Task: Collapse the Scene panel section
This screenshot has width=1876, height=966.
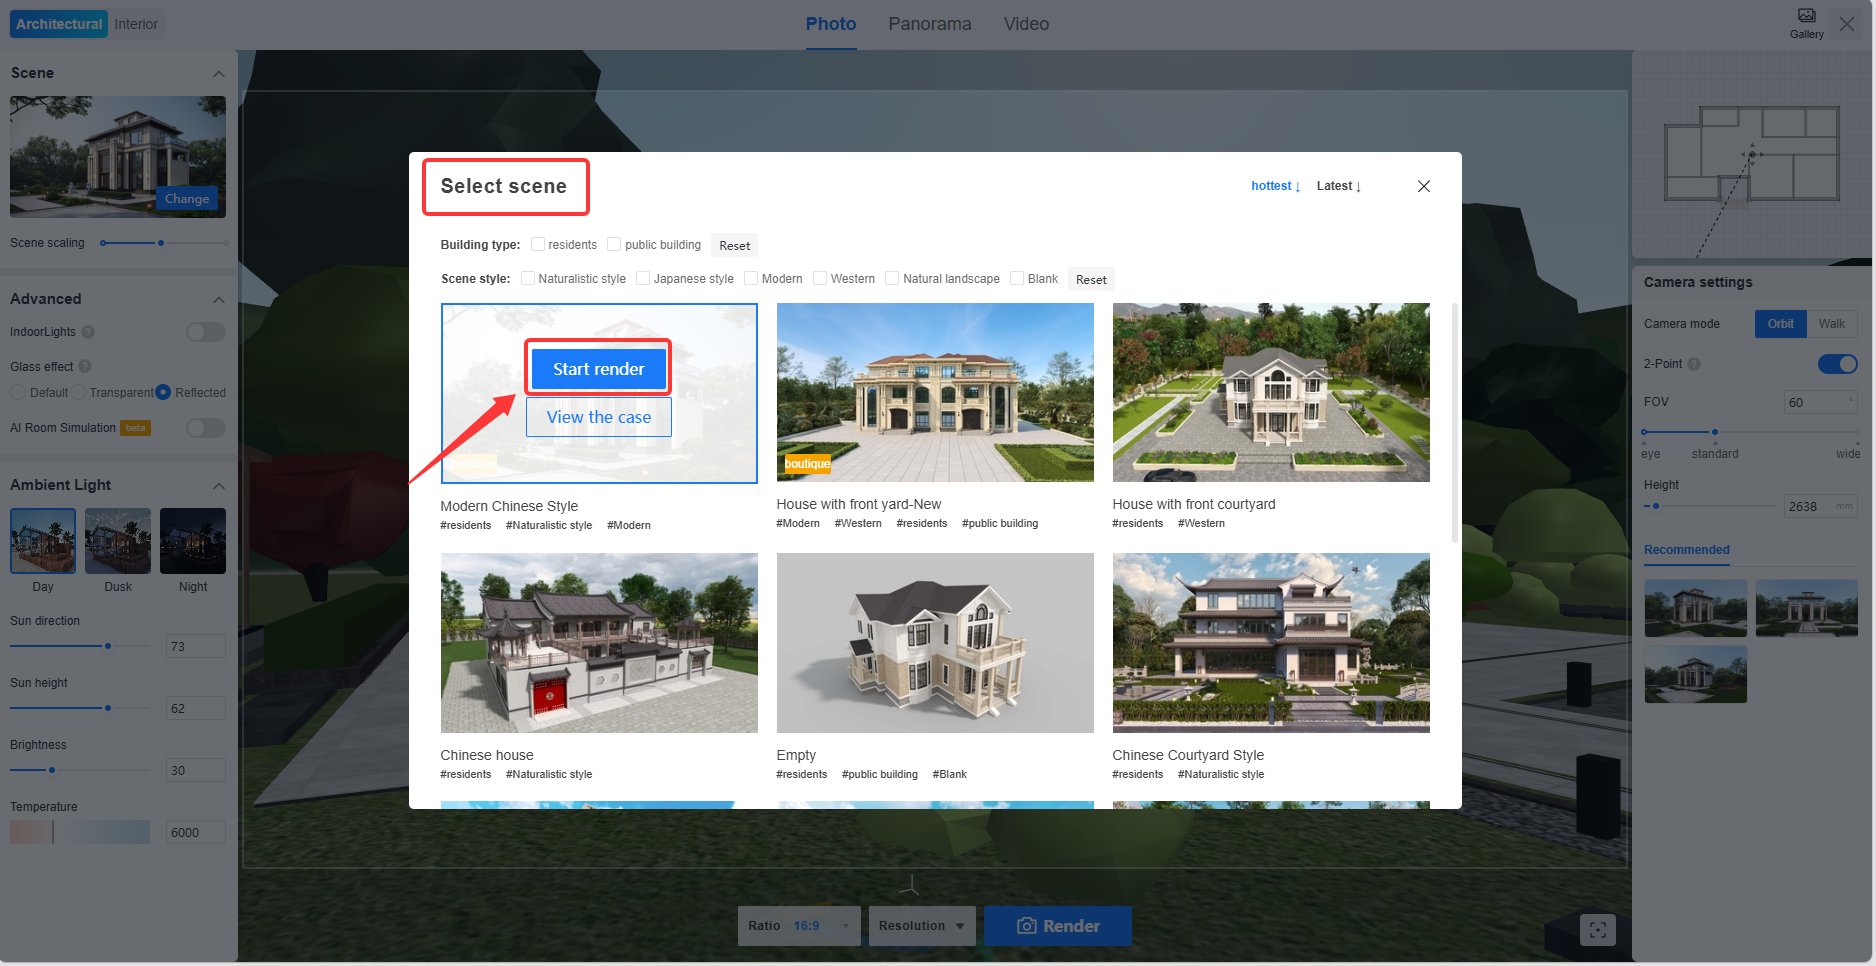Action: tap(218, 74)
